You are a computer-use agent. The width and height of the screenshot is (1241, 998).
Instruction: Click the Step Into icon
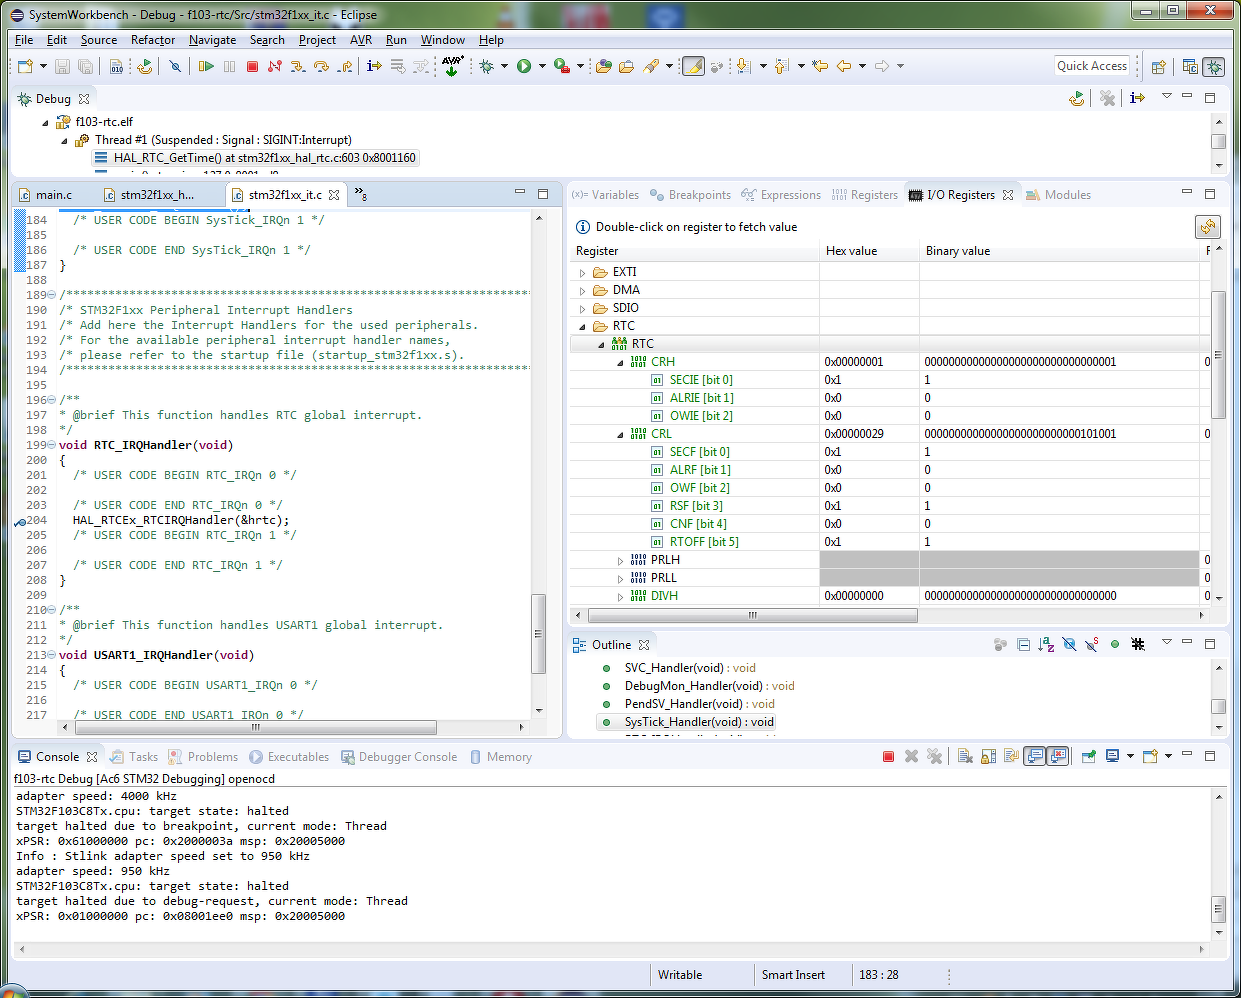(298, 66)
